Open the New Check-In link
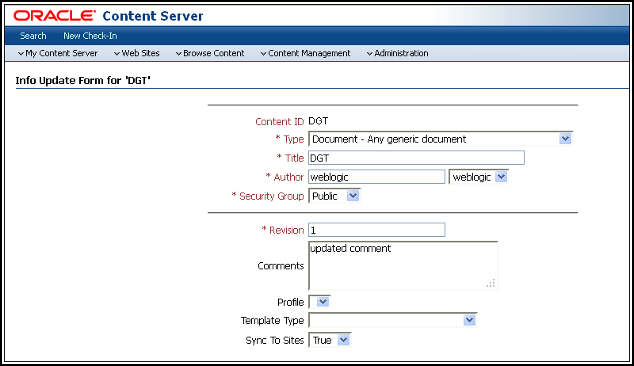634x366 pixels. click(90, 36)
